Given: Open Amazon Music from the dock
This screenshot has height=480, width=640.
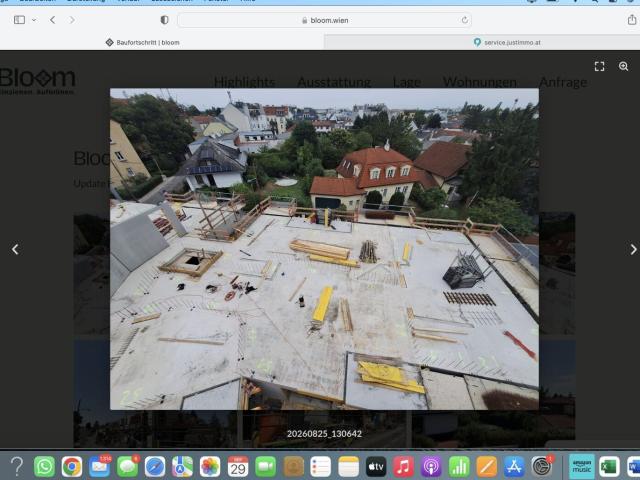Looking at the screenshot, I should (582, 466).
